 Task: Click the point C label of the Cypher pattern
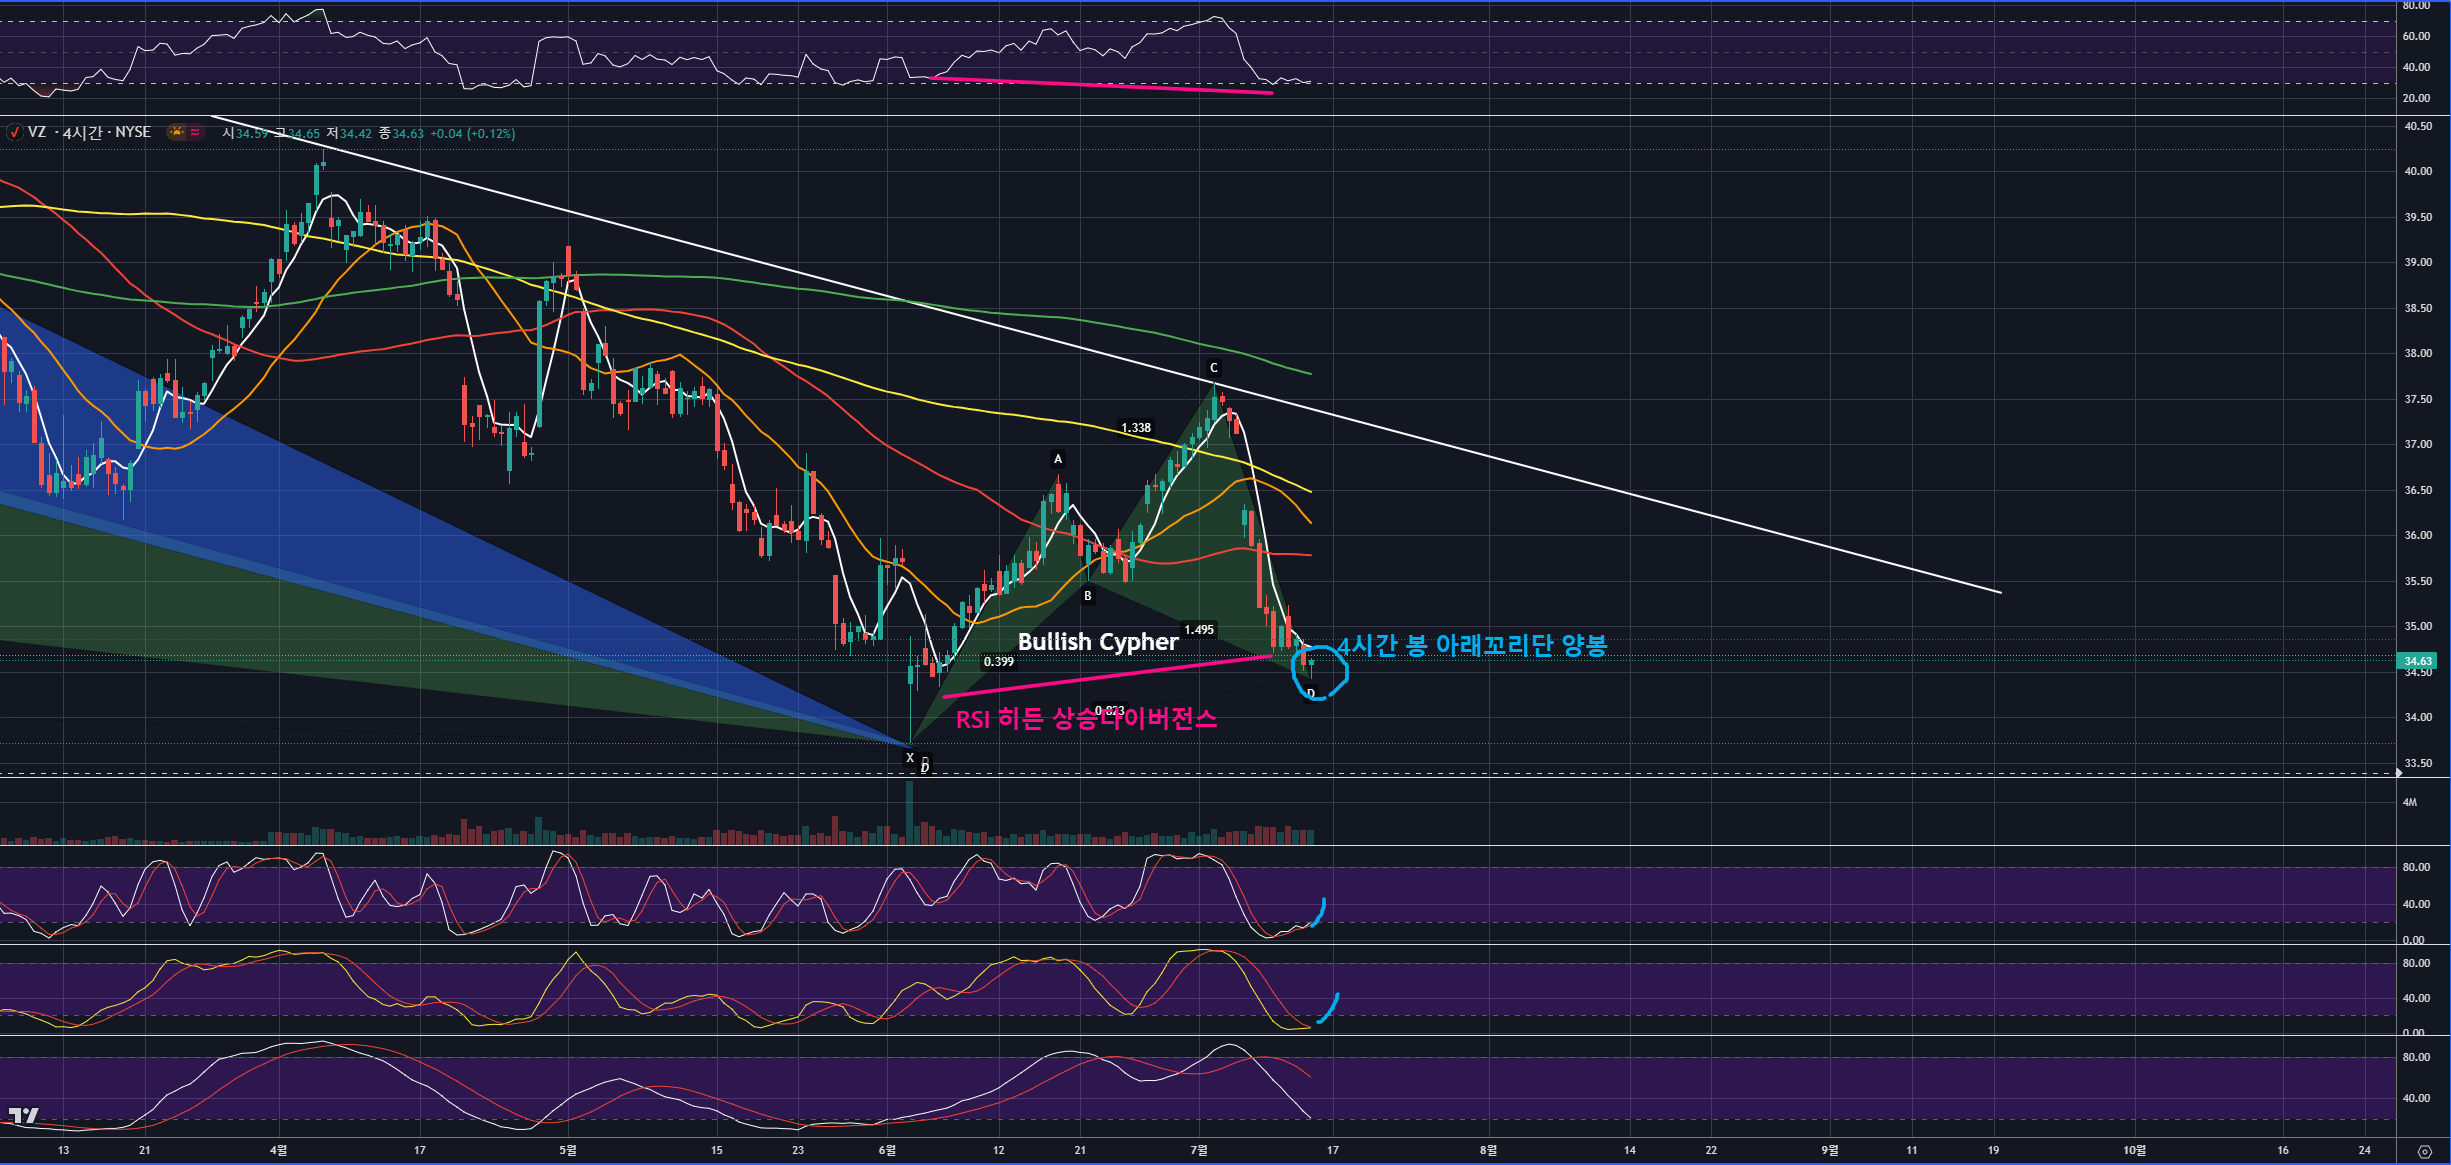(x=1214, y=368)
